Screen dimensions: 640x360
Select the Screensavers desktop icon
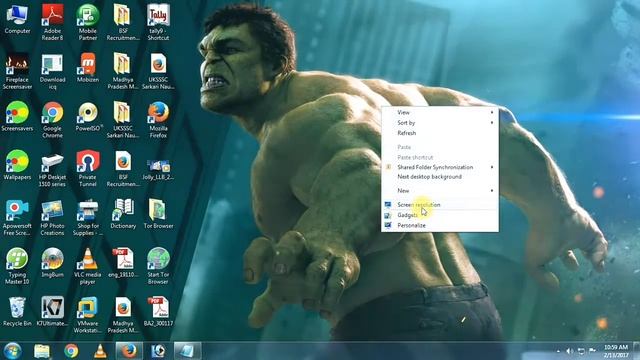pos(17,117)
